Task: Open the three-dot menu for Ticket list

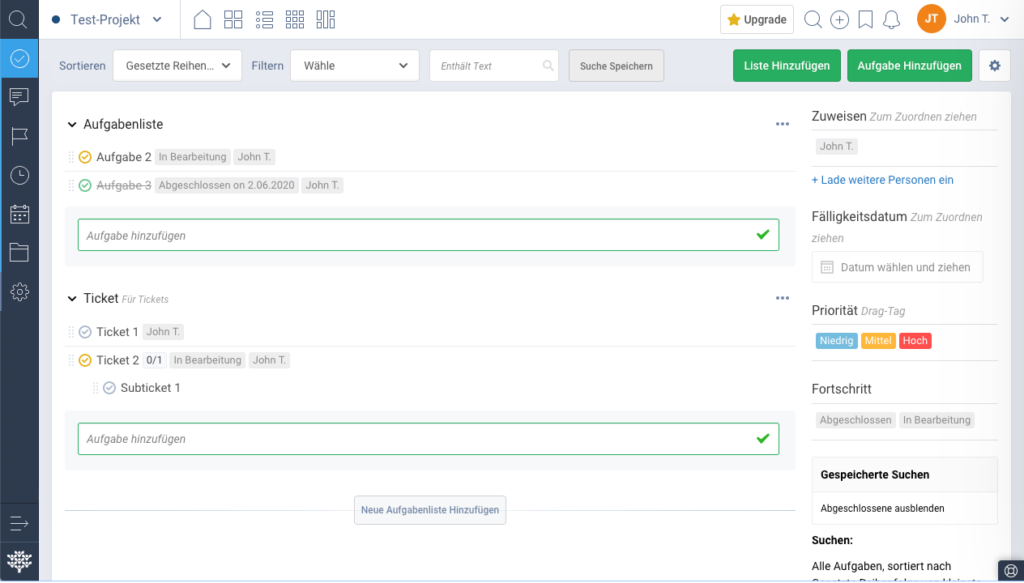Action: tap(782, 297)
